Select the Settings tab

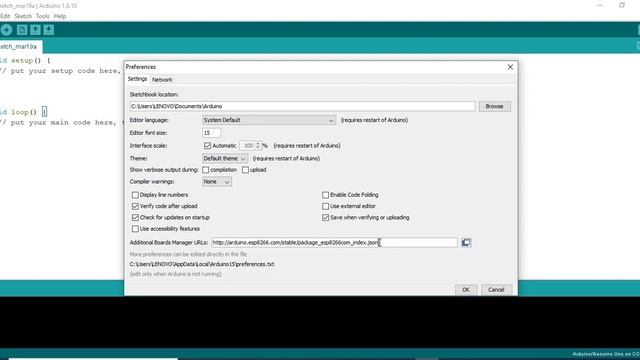[137, 79]
